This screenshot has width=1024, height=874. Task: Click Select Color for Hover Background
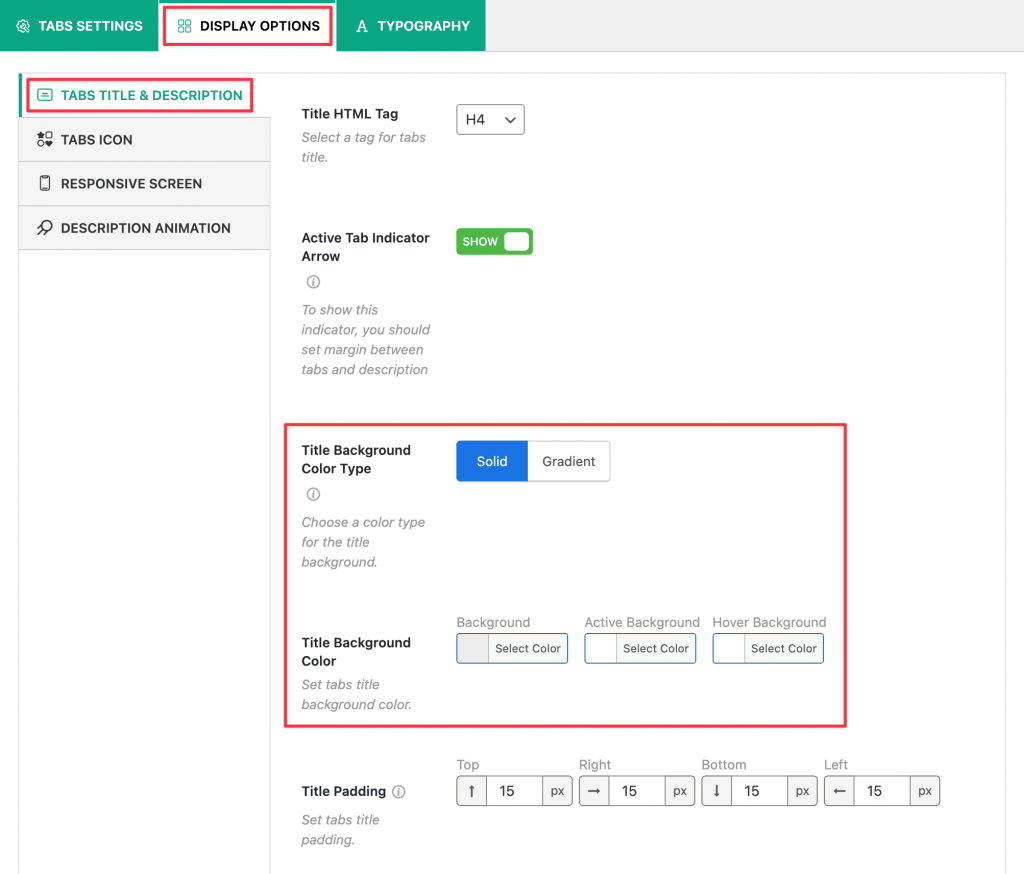click(784, 649)
